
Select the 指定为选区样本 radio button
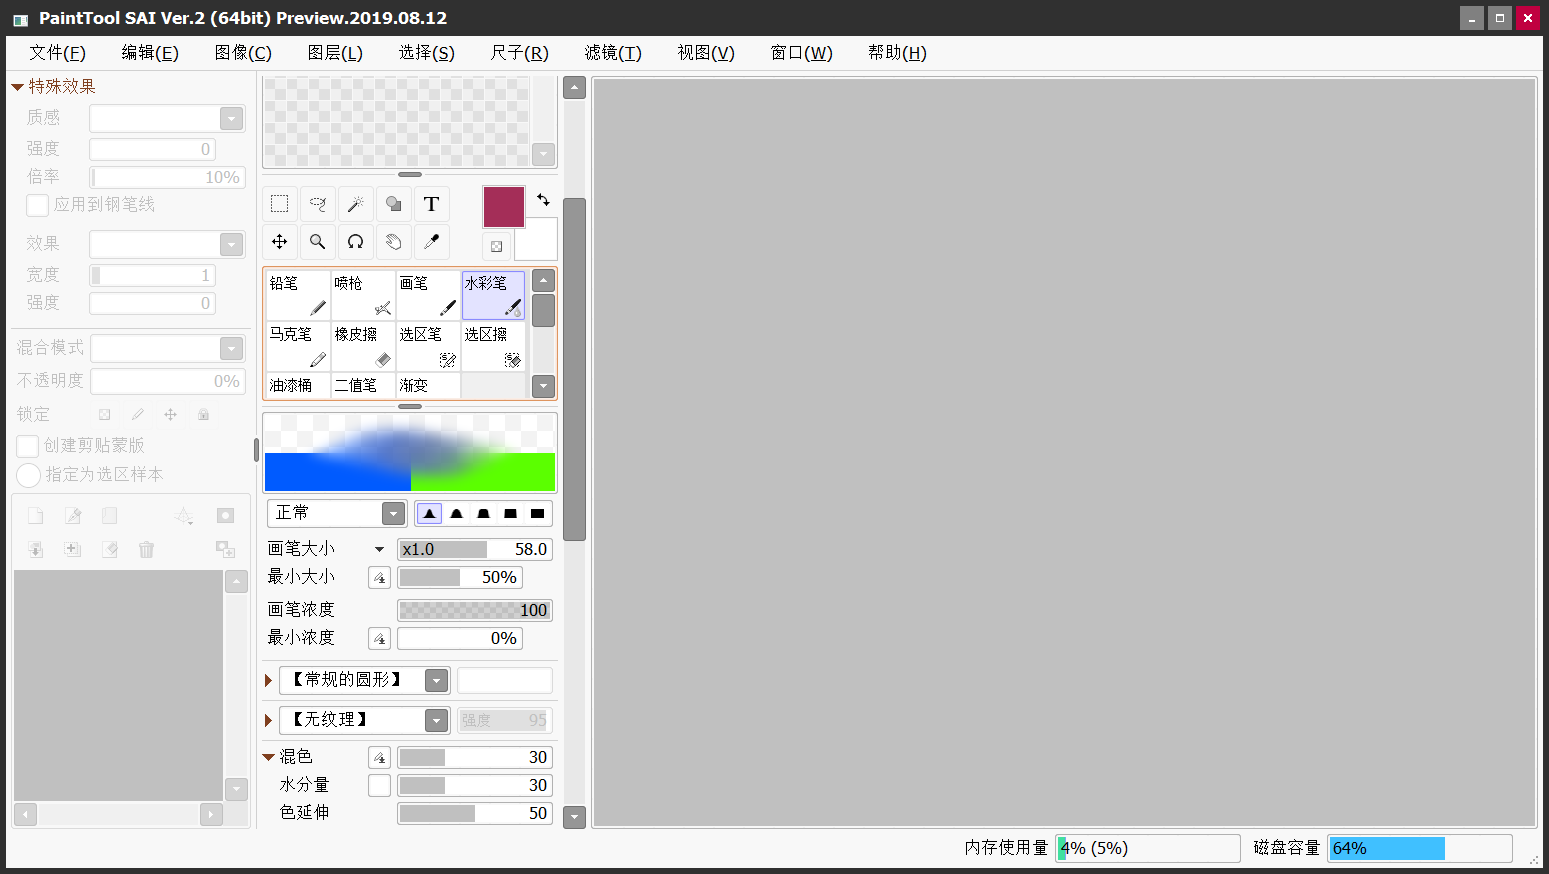pos(29,475)
